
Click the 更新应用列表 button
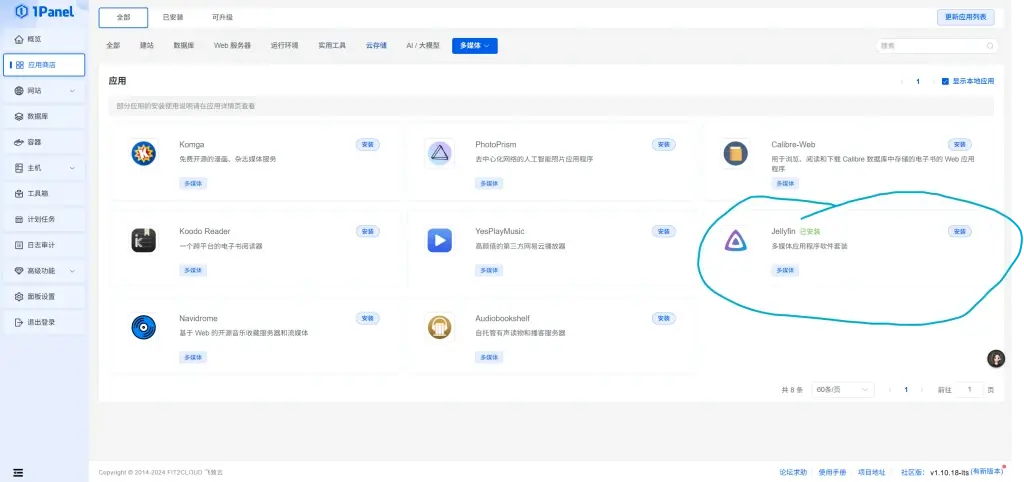coord(965,17)
